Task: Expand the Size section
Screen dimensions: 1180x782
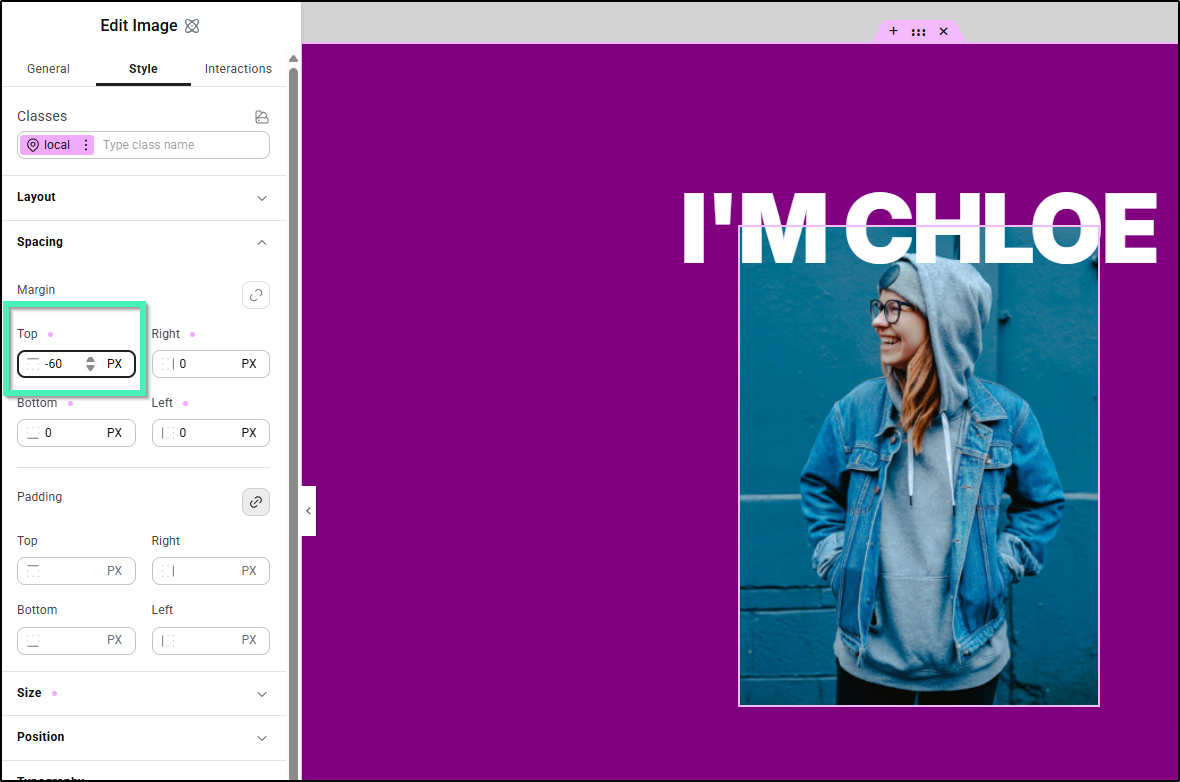Action: [x=143, y=693]
